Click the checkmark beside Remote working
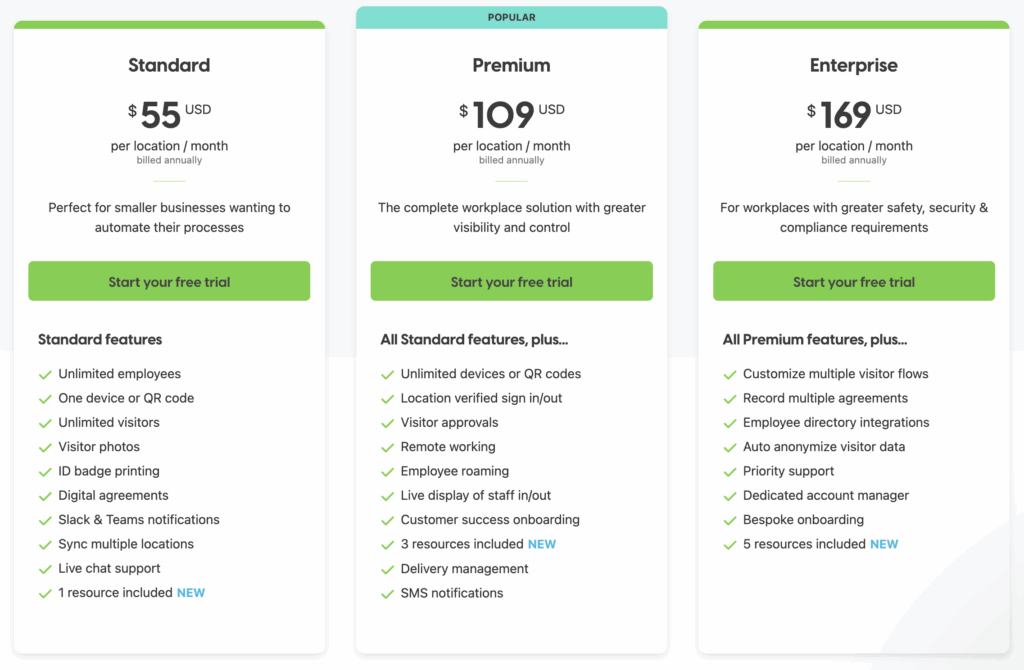1024x670 pixels. [388, 447]
